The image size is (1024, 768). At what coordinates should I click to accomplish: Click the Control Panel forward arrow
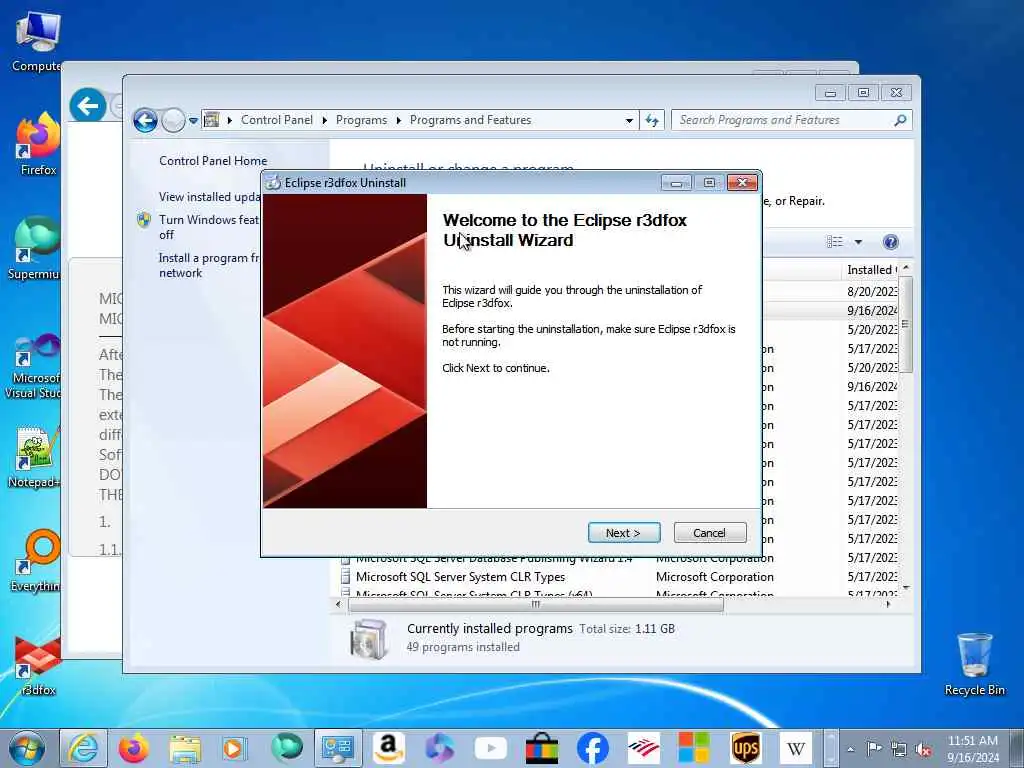[x=173, y=120]
